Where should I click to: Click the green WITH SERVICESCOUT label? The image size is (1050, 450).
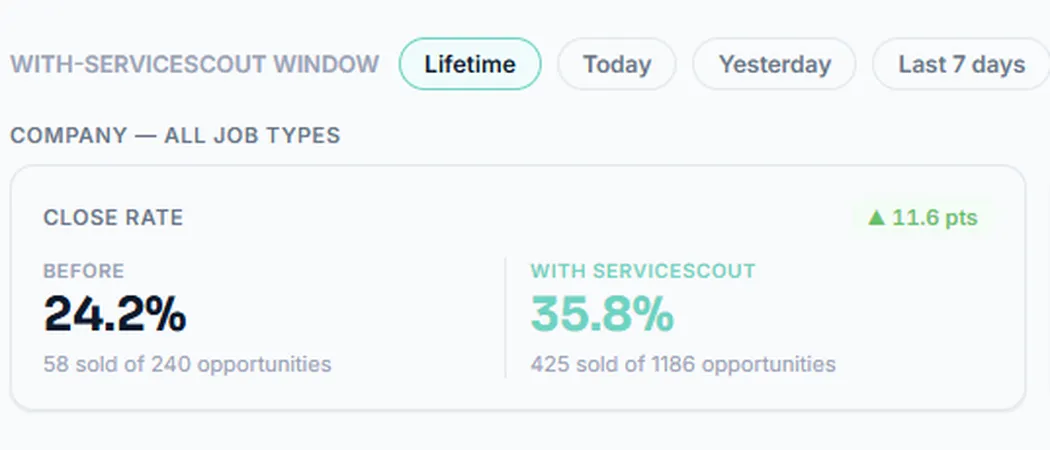coord(643,271)
